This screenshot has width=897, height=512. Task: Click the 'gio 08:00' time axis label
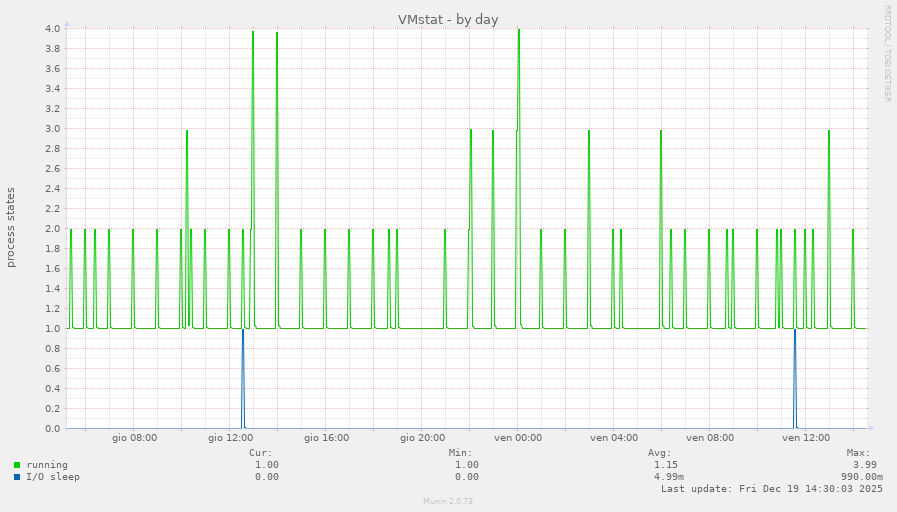pyautogui.click(x=134, y=438)
